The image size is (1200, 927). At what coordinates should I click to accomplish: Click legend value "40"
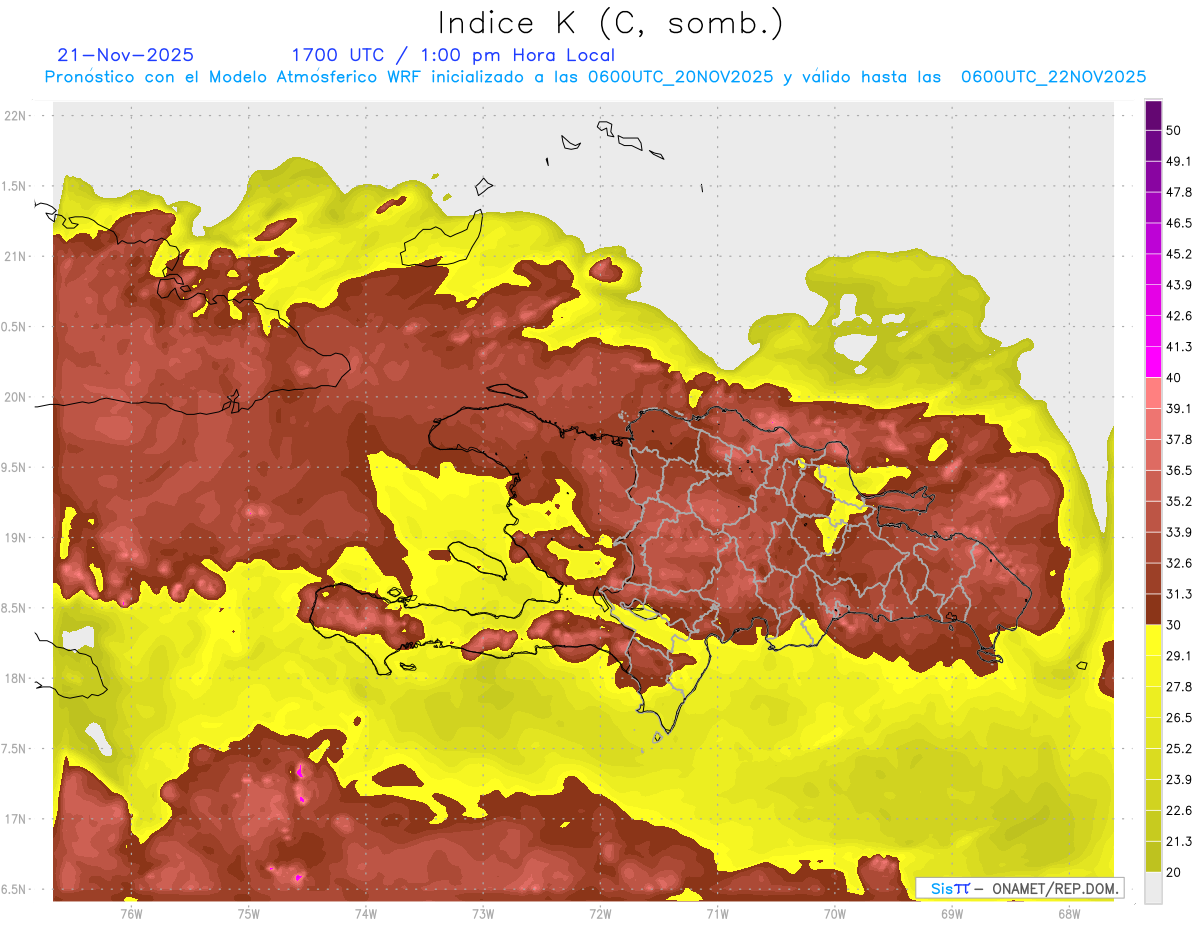[x=1174, y=378]
